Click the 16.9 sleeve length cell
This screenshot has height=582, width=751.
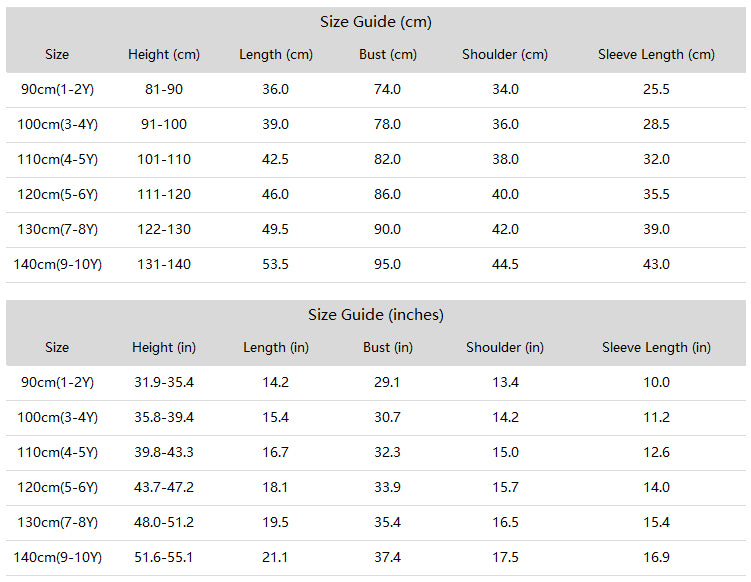coord(656,558)
